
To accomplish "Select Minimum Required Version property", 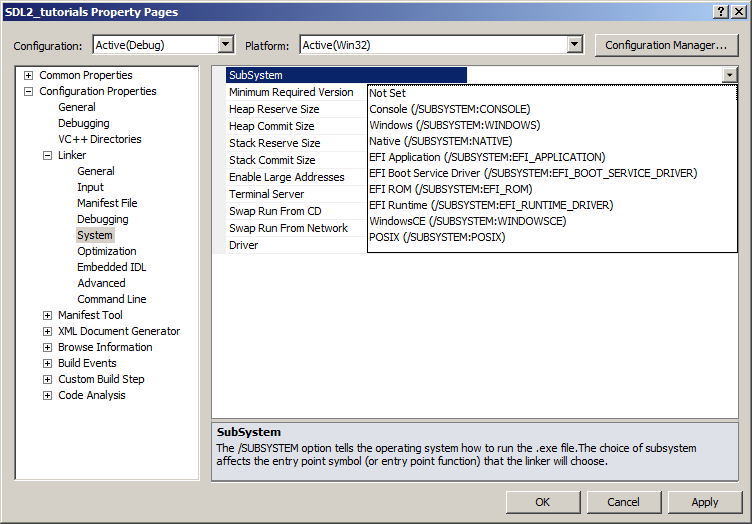I will [x=296, y=92].
